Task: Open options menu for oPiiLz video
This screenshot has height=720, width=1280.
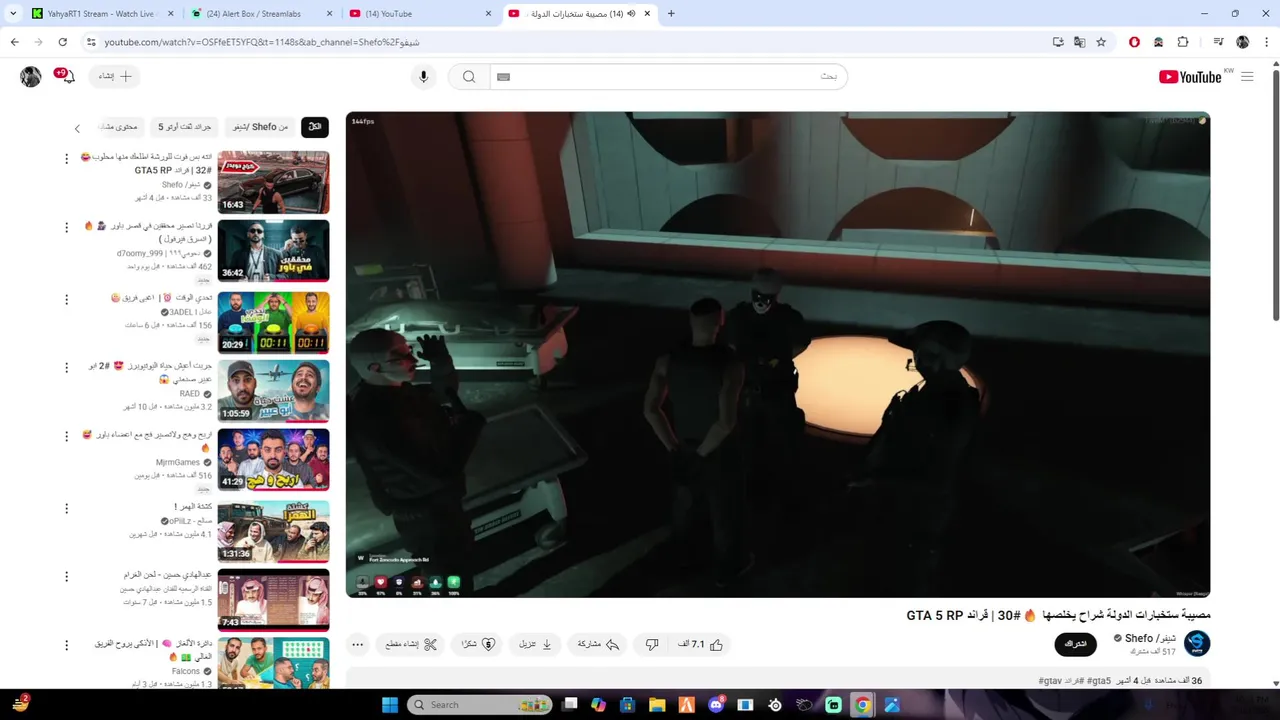Action: (x=67, y=508)
